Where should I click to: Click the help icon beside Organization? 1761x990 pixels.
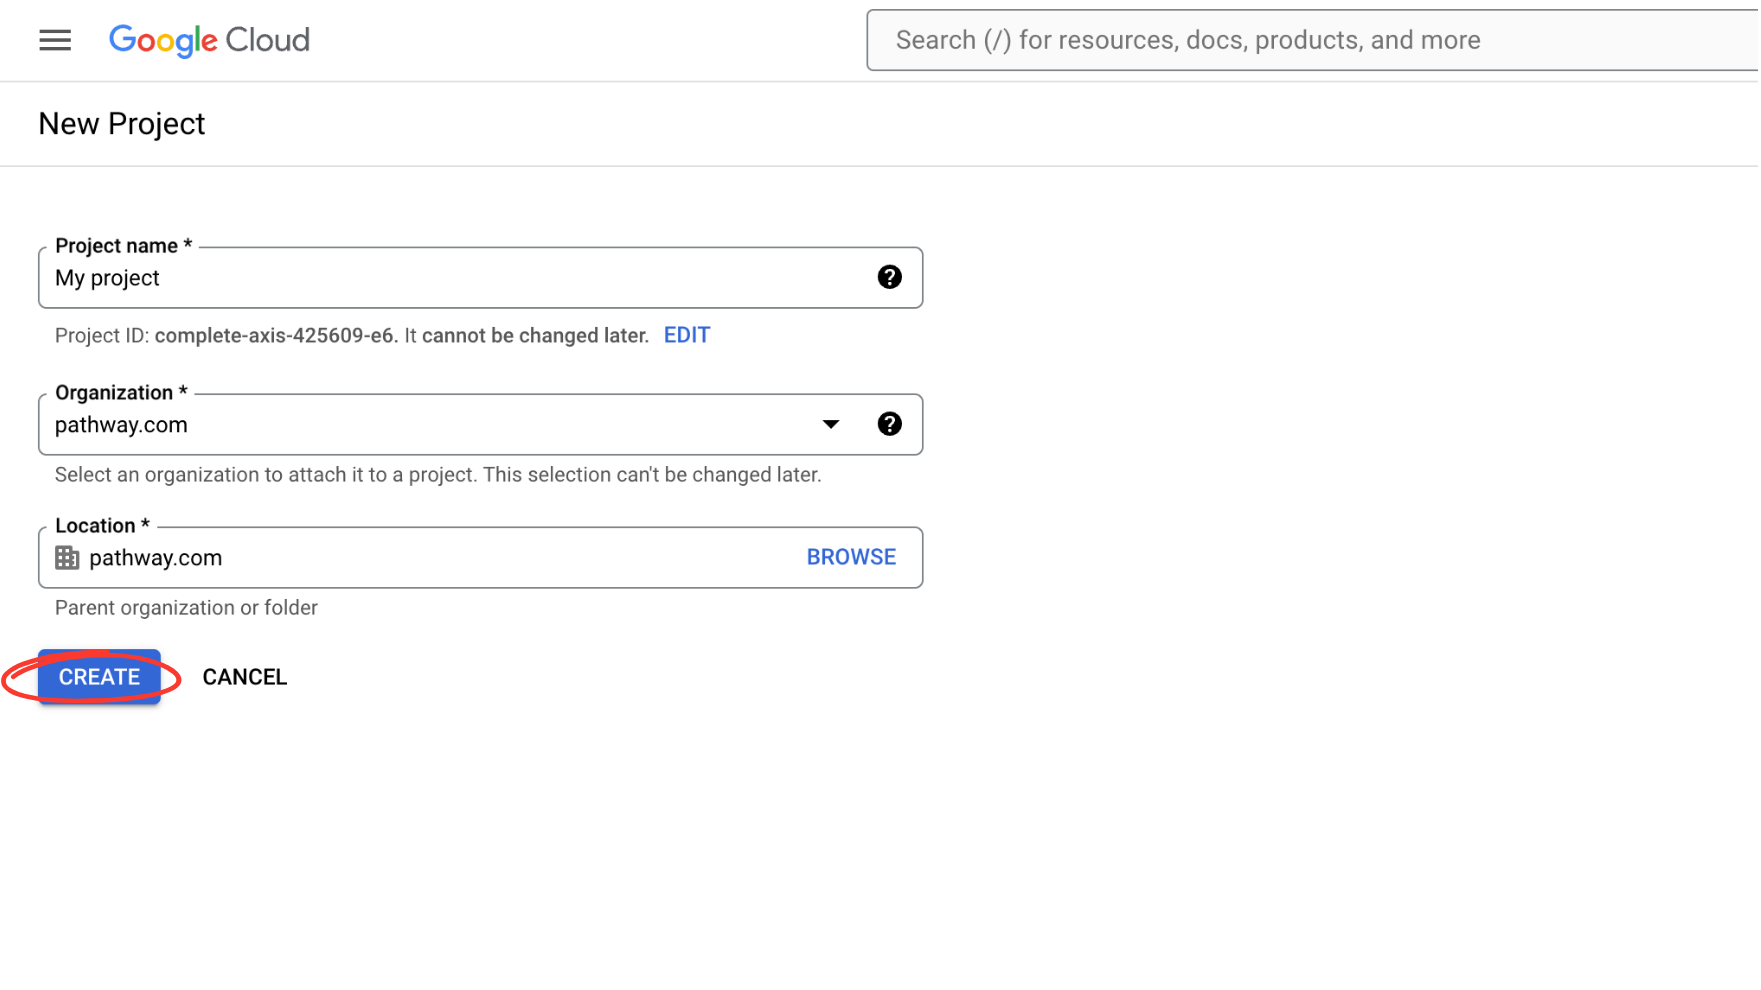pos(889,424)
